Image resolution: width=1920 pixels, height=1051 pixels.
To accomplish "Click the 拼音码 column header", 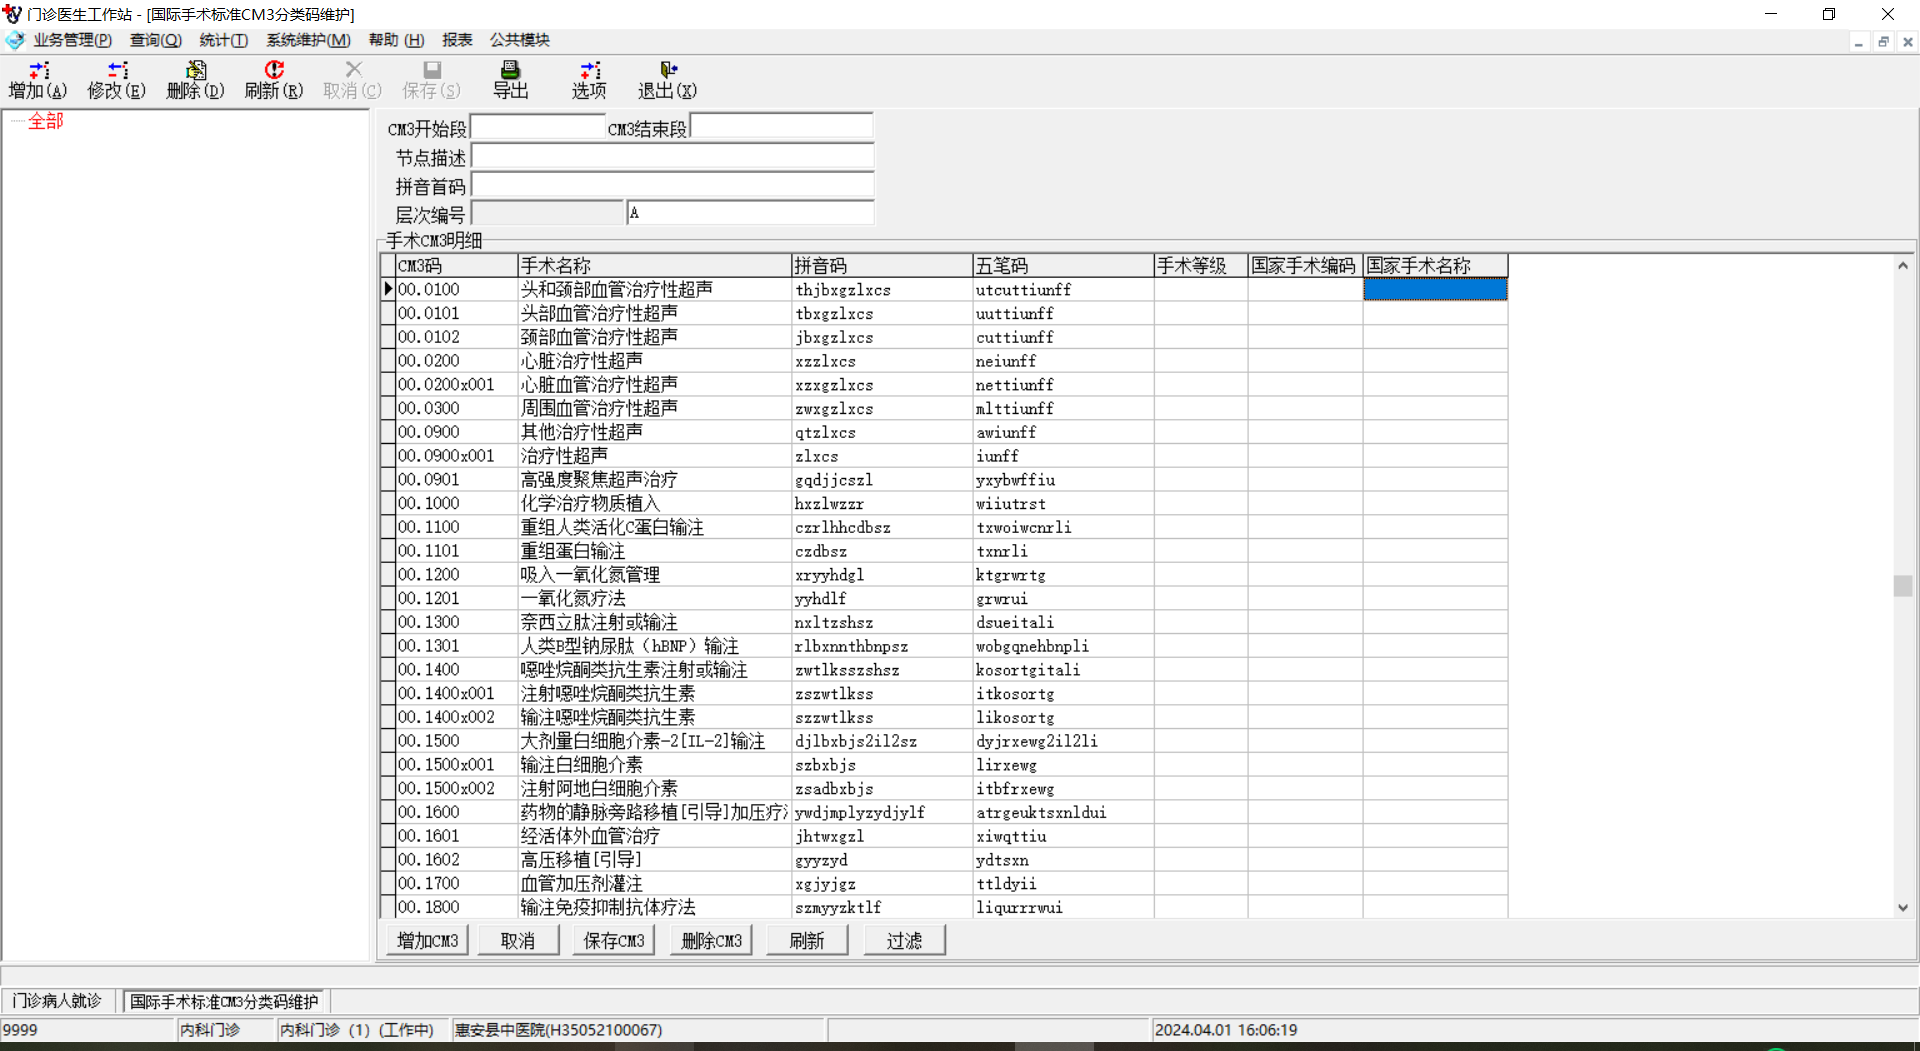I will (x=882, y=265).
